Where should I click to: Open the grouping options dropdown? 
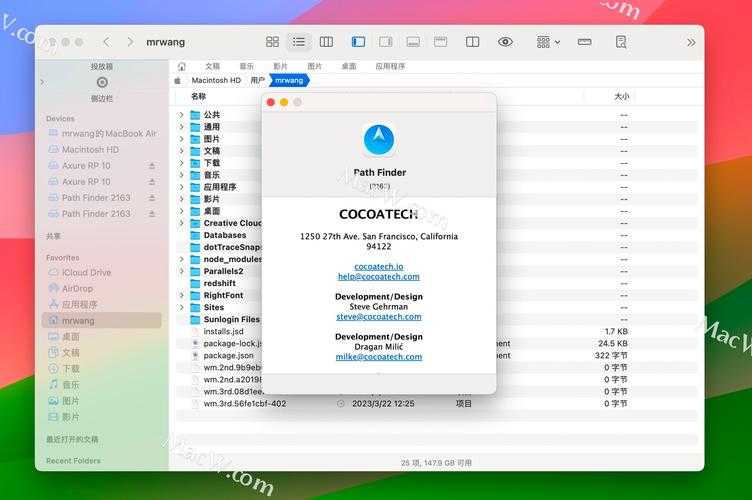click(548, 42)
